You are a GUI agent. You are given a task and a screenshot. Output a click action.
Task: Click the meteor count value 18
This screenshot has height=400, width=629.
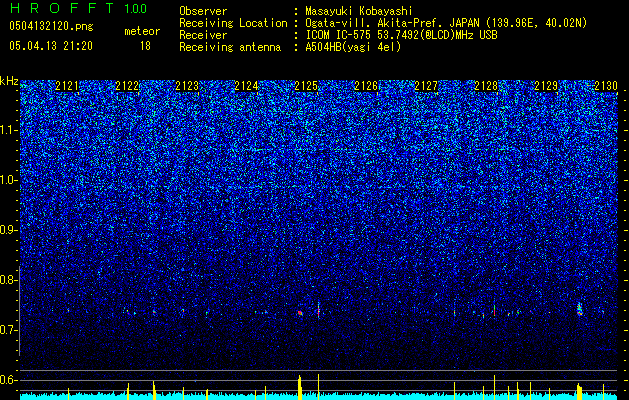click(145, 46)
